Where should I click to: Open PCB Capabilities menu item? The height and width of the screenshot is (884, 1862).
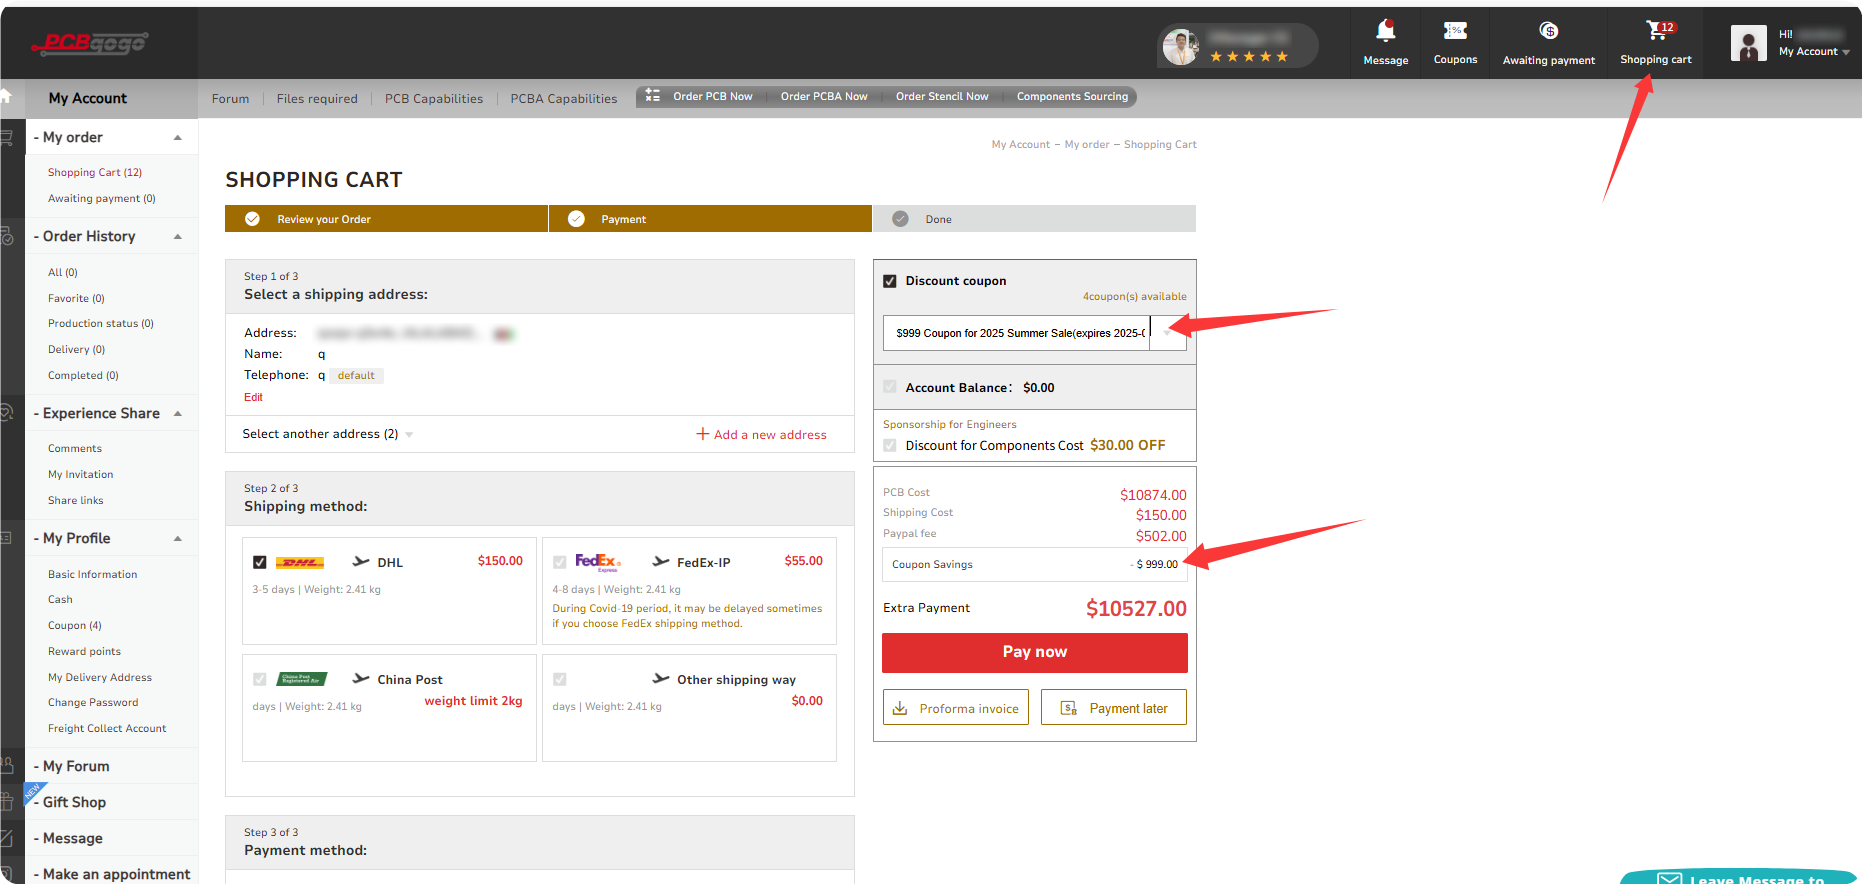tap(434, 98)
